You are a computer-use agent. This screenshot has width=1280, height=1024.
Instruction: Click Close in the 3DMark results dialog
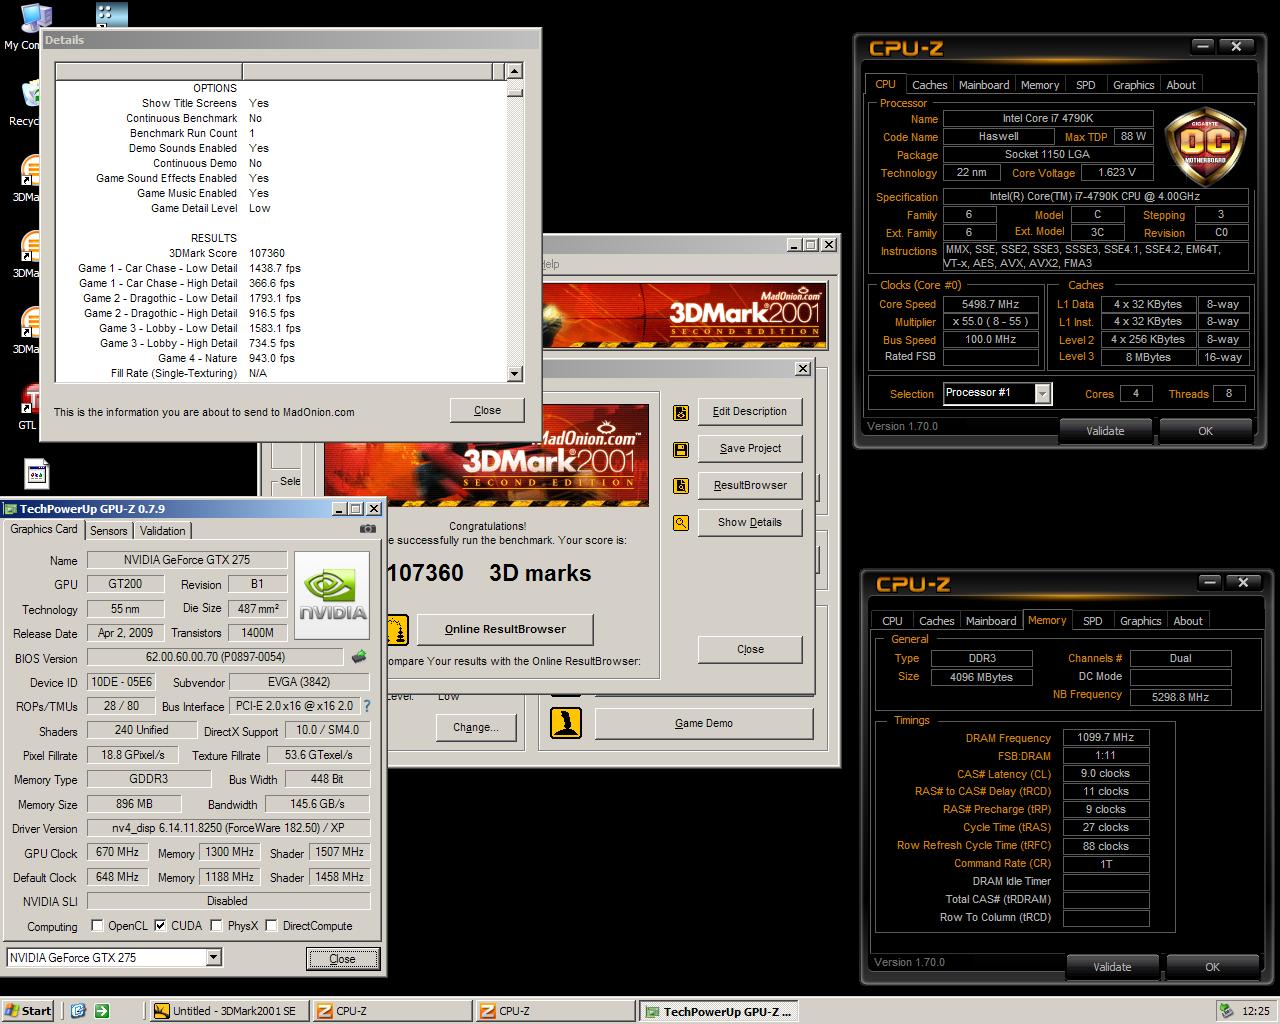750,649
